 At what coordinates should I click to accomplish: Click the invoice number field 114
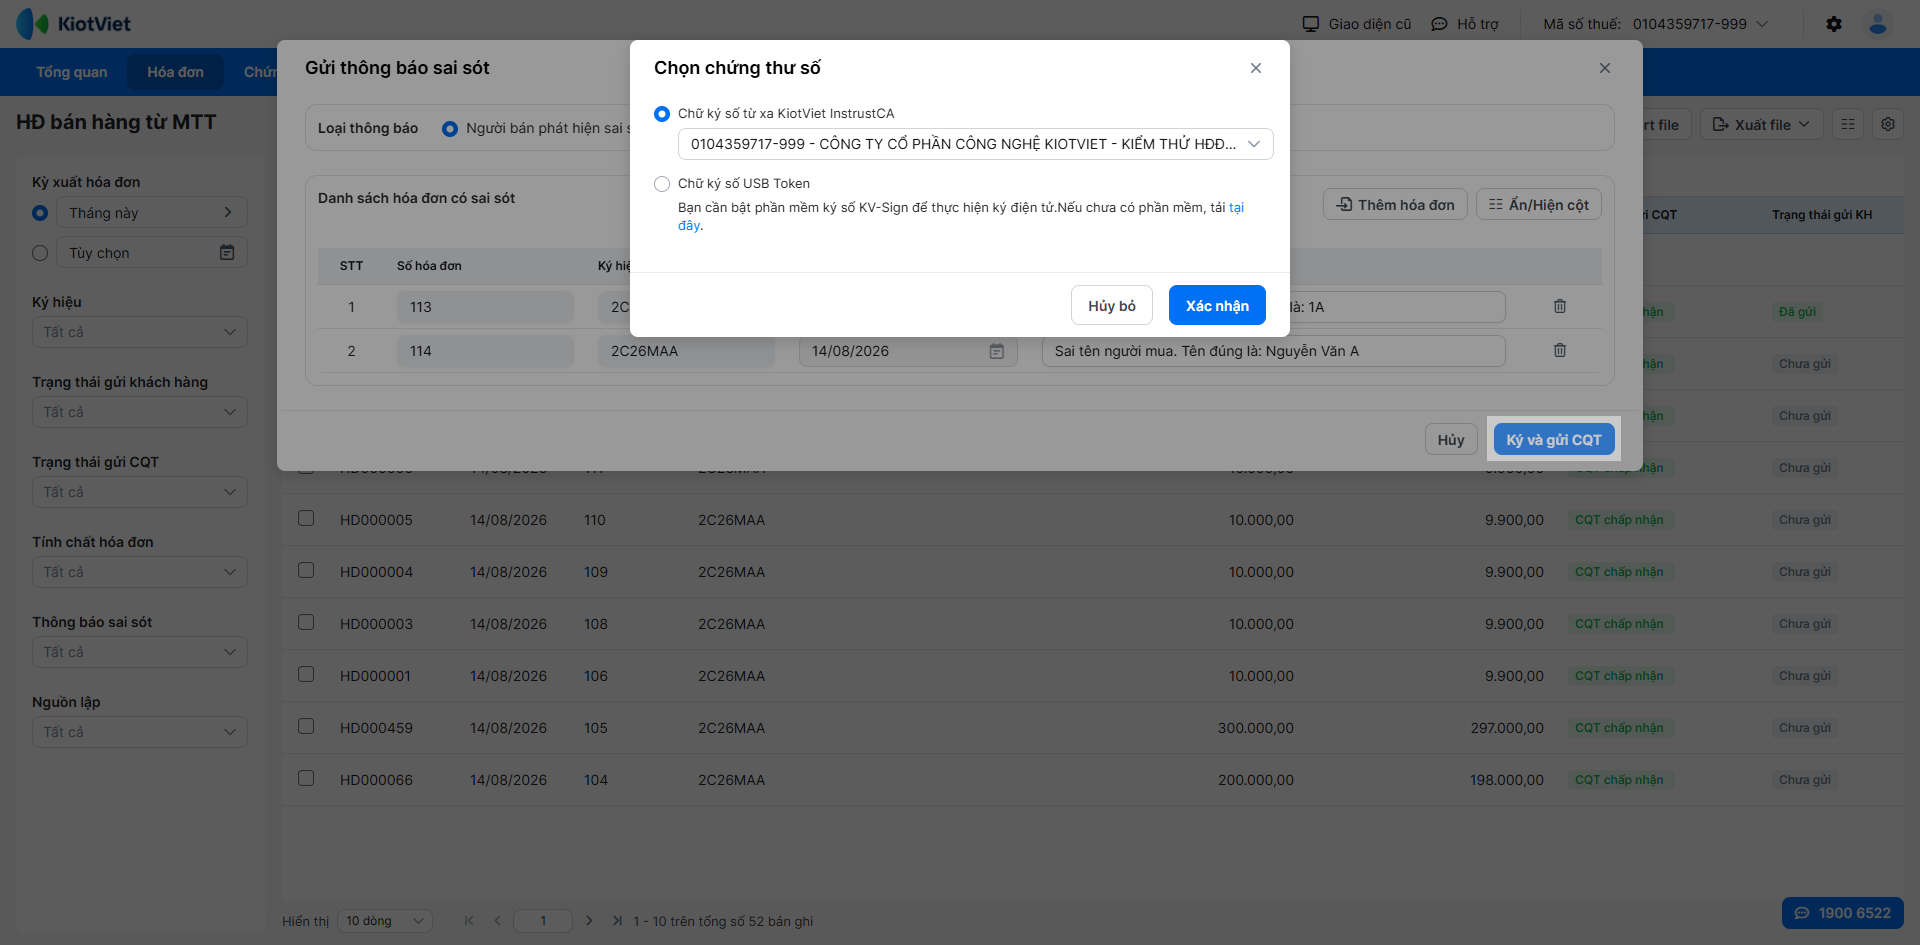click(485, 351)
